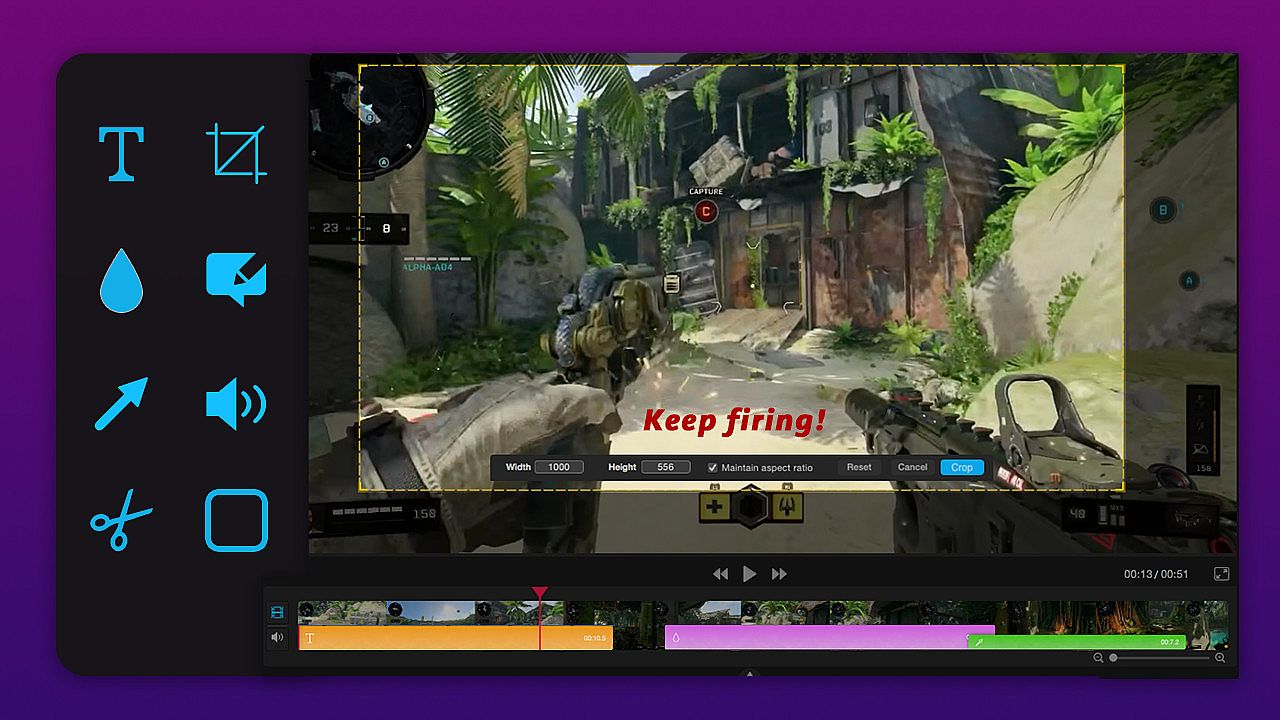Play the video
1280x720 pixels.
[750, 574]
